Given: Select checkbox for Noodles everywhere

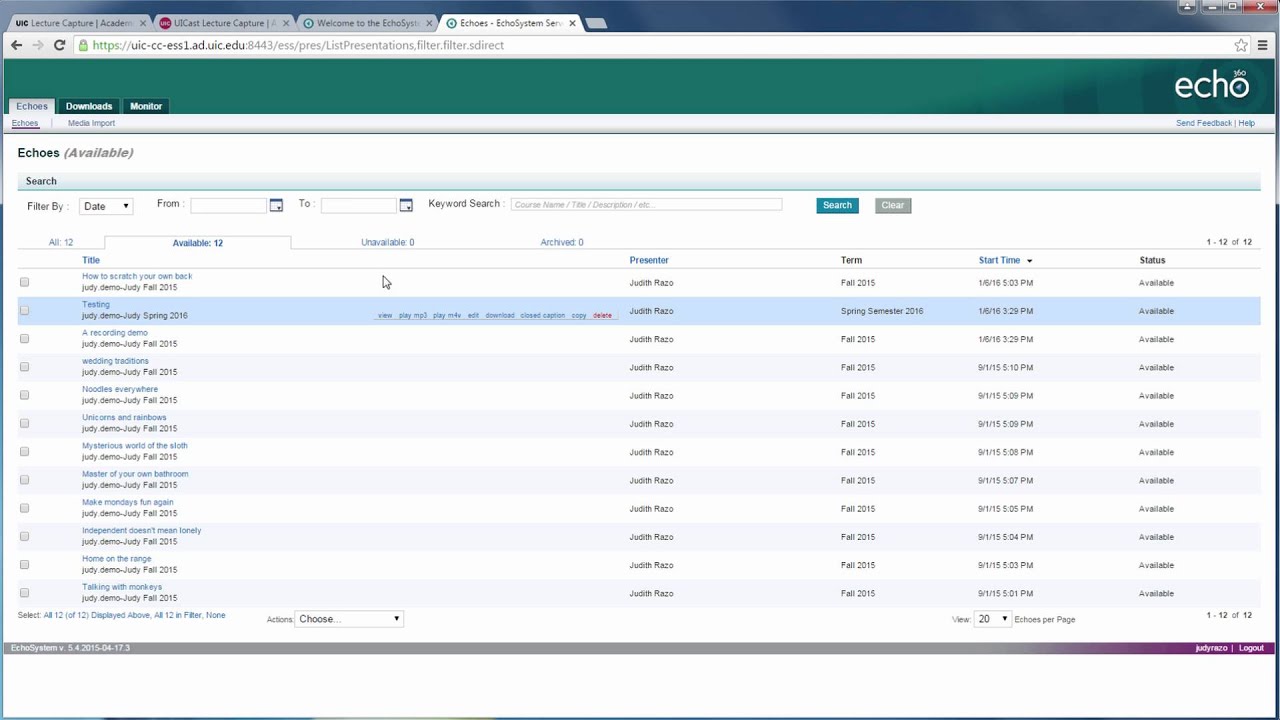Looking at the screenshot, I should pyautogui.click(x=25, y=395).
